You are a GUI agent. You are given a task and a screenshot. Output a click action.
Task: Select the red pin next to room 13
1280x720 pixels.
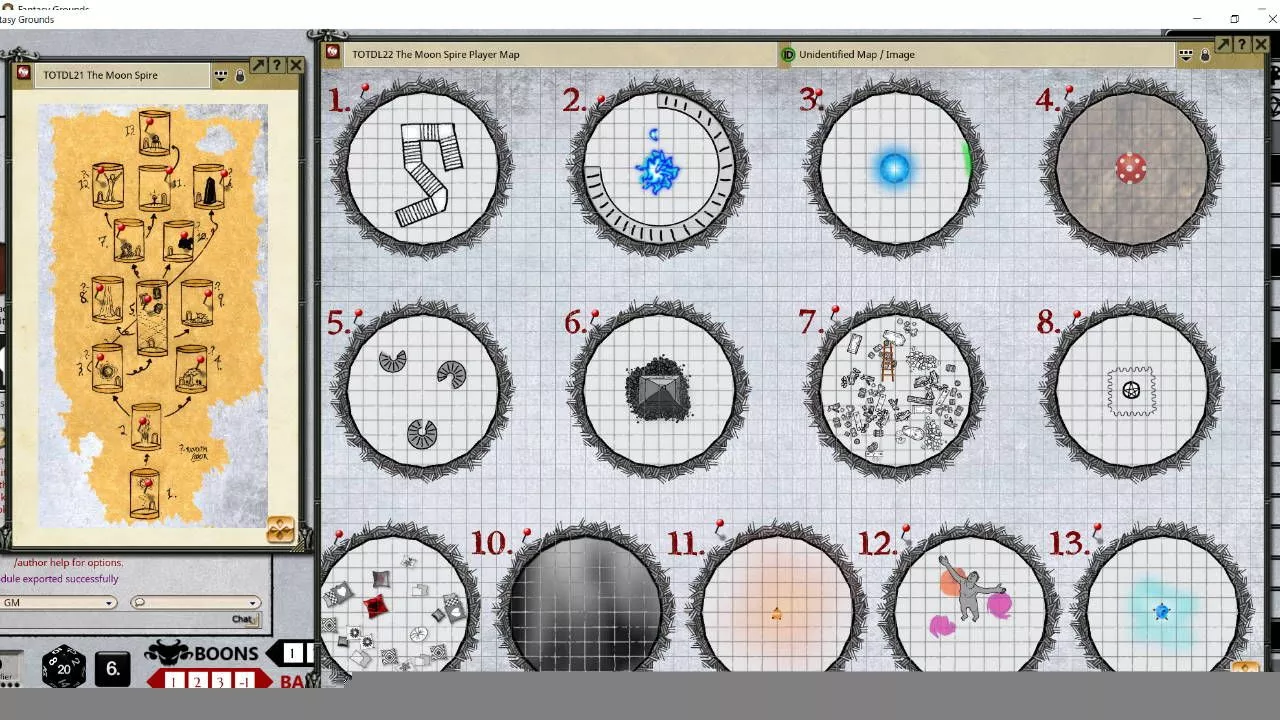(1097, 528)
